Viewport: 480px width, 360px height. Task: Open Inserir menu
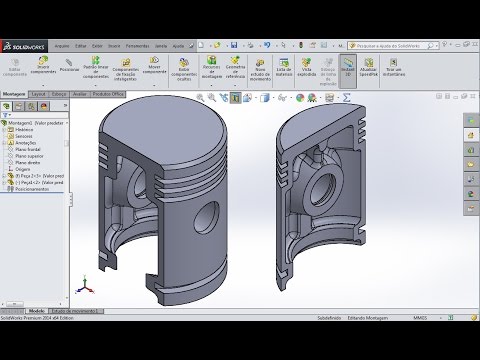[114, 46]
